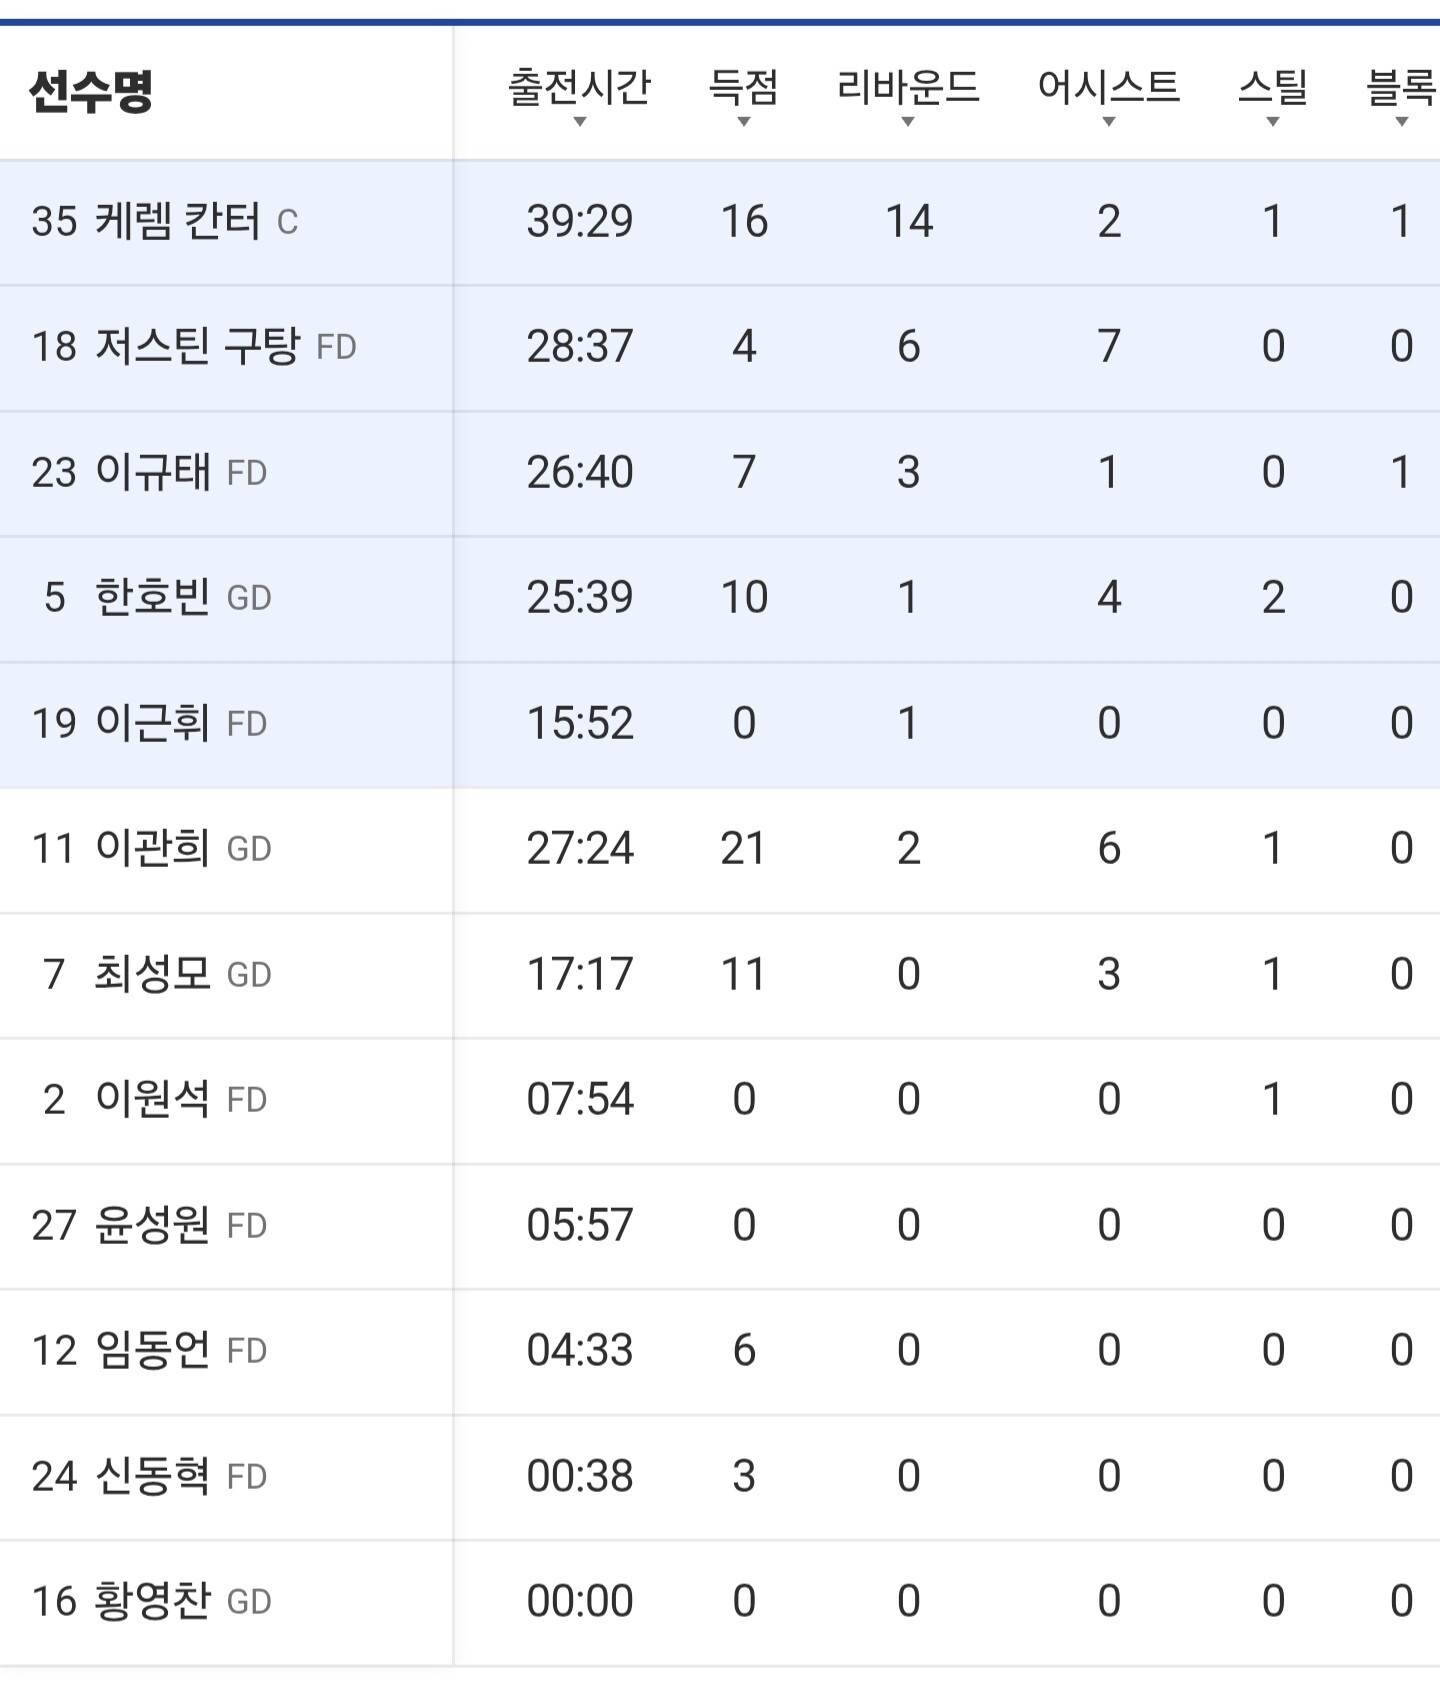The image size is (1440, 1703).
Task: Click 케렘 칸터's 39:29 playing time
Action: [580, 222]
